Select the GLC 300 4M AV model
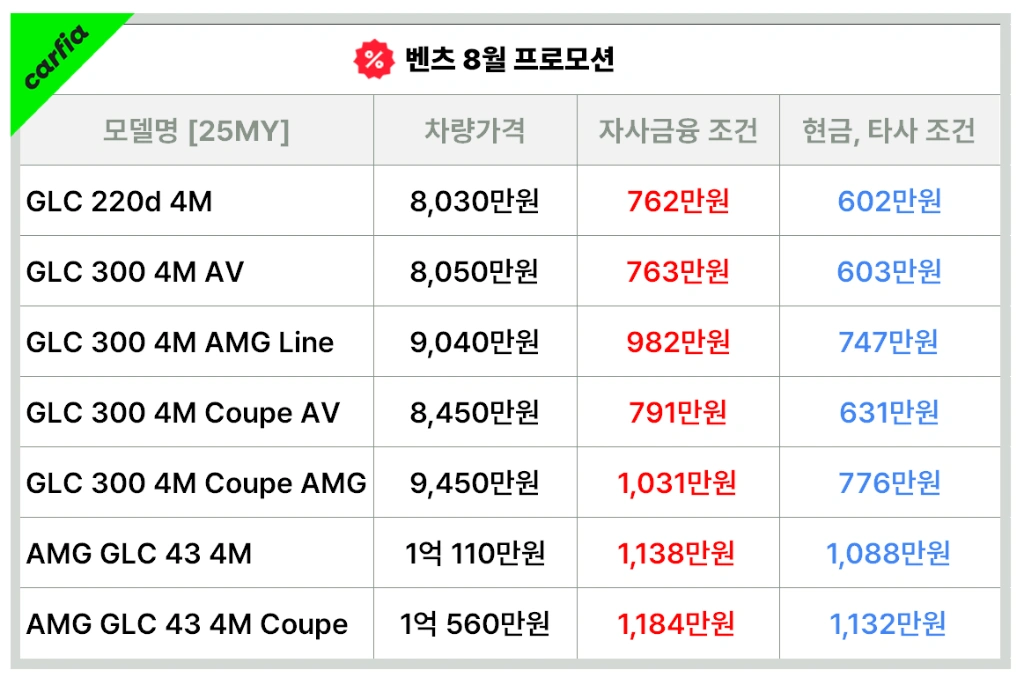The height and width of the screenshot is (684, 1024). (x=135, y=272)
